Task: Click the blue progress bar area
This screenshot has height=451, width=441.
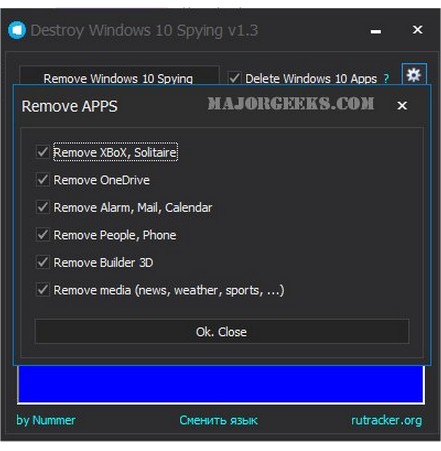Action: coord(221,384)
